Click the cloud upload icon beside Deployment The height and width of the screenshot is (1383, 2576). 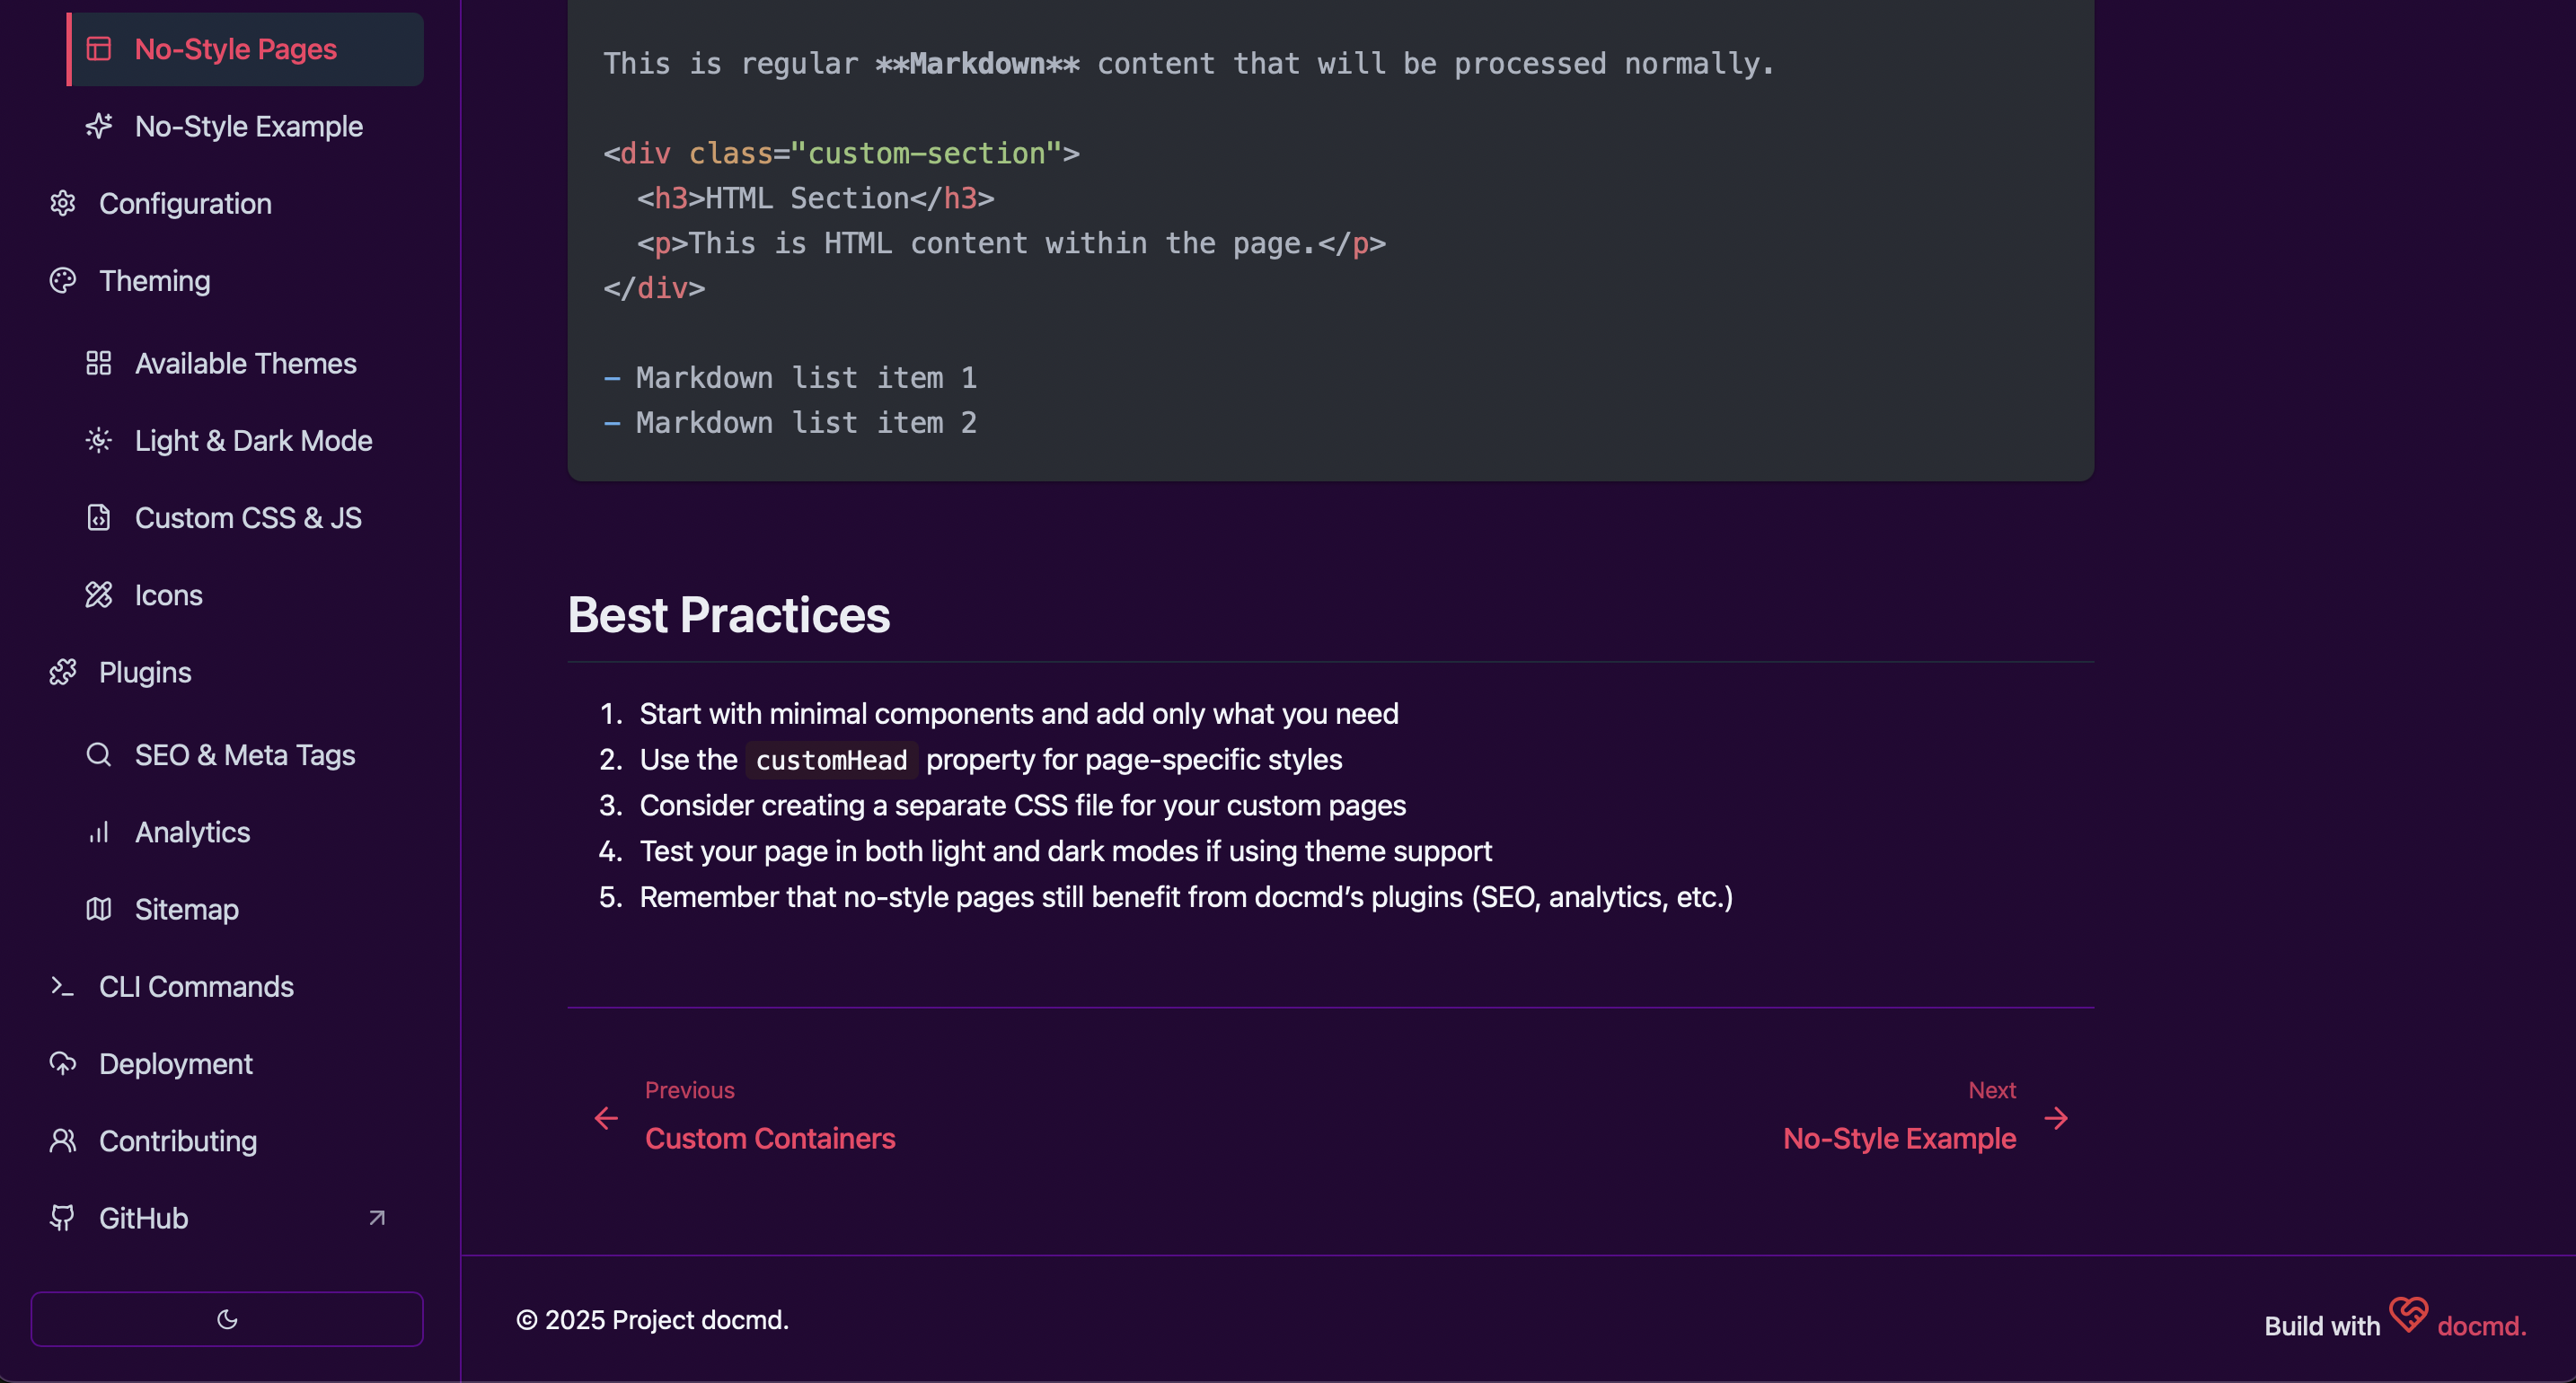coord(63,1063)
